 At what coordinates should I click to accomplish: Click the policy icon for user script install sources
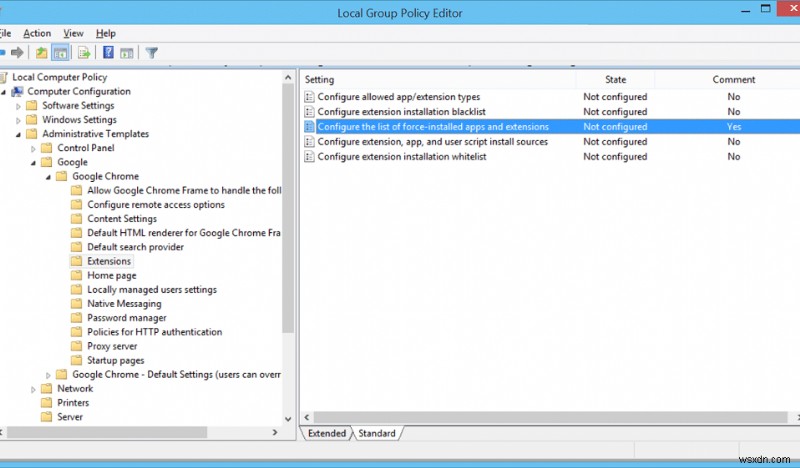[x=309, y=141]
